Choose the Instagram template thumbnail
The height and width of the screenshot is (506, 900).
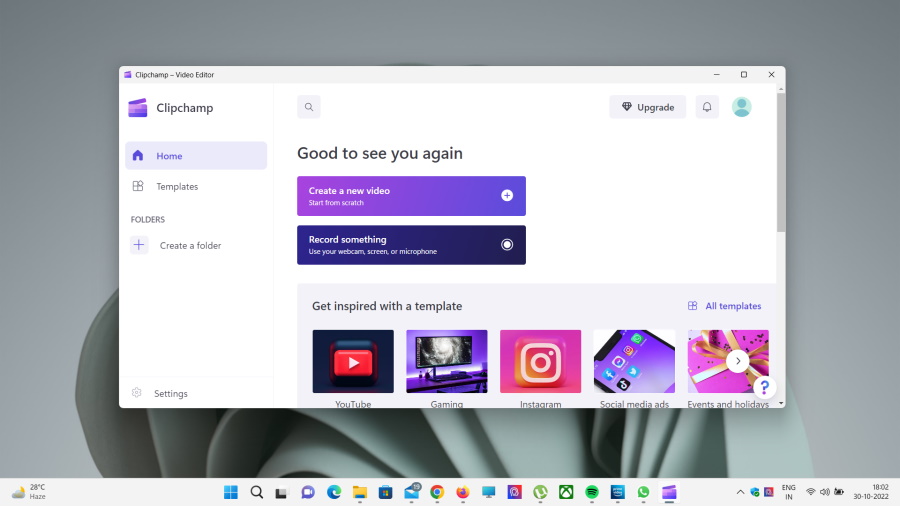tap(540, 361)
